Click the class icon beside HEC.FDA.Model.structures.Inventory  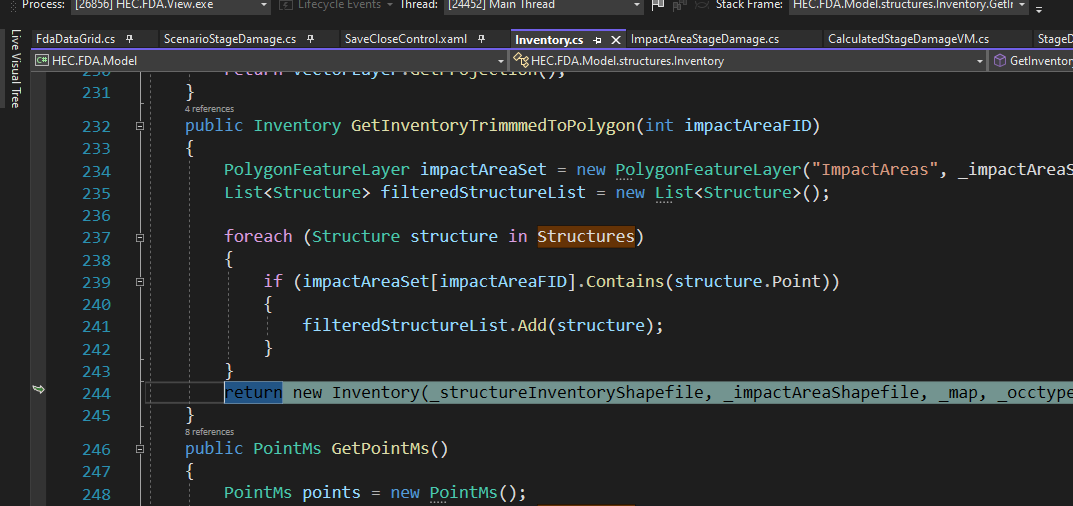coord(521,61)
